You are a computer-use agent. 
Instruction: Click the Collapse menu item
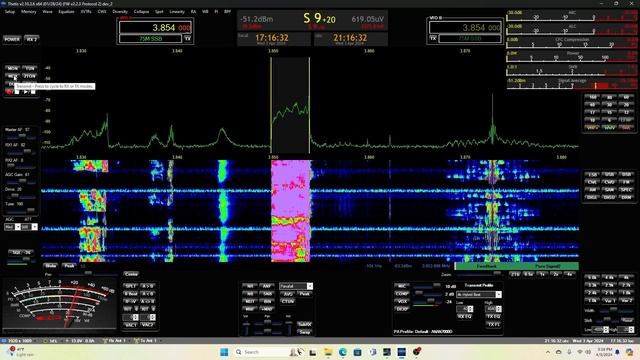point(141,11)
